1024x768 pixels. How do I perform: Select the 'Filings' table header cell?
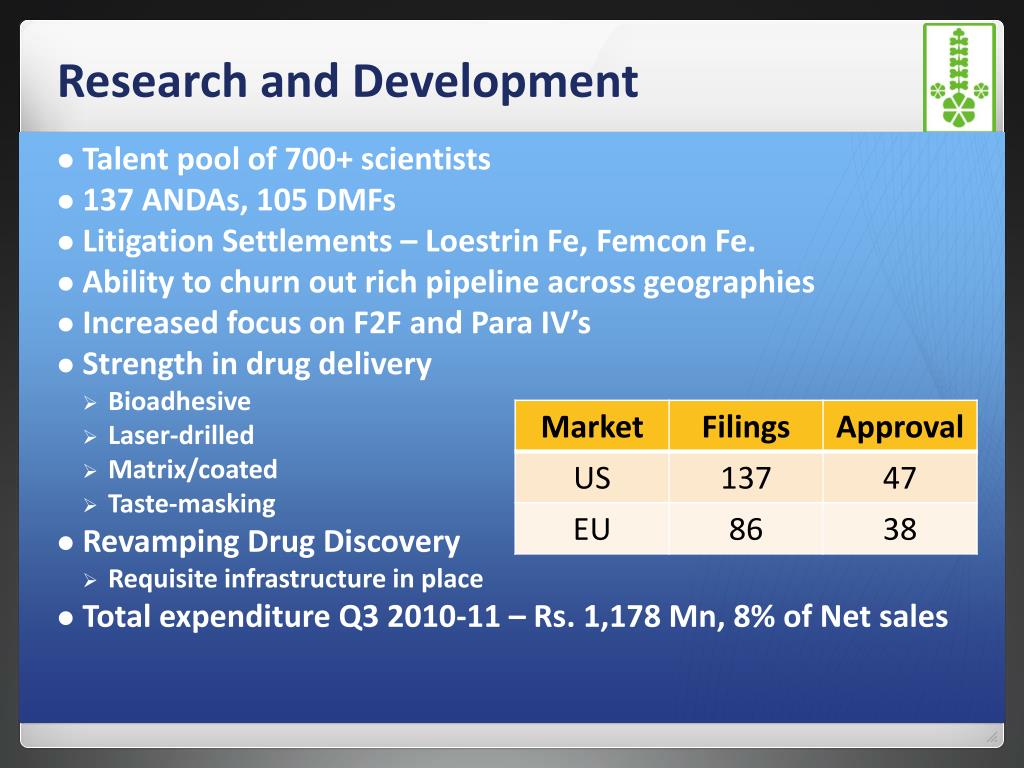746,426
